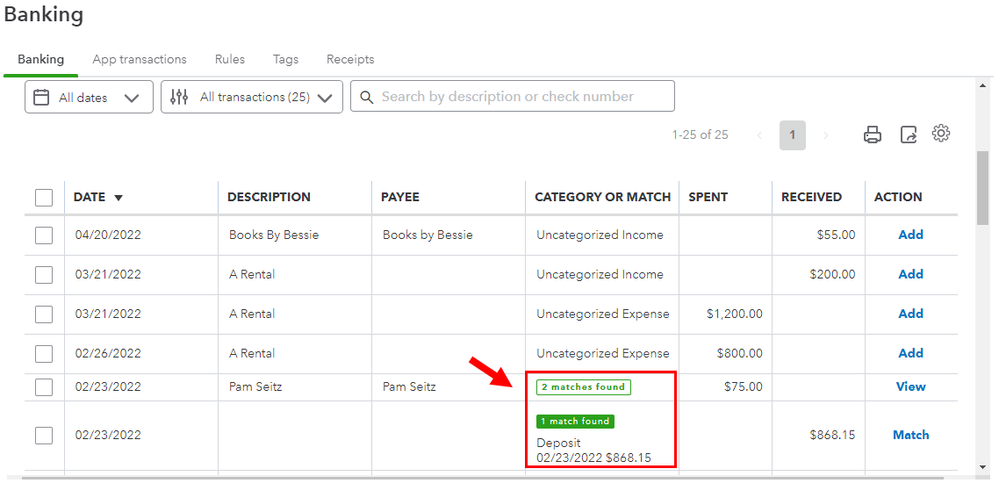The image size is (999, 492).
Task: Check the Books By Bessie row checkbox
Action: coord(44,235)
